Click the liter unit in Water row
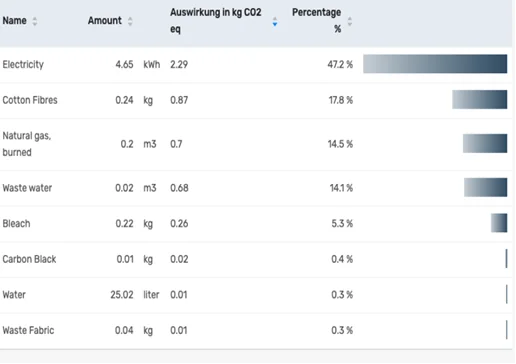The height and width of the screenshot is (364, 516). coord(151,295)
